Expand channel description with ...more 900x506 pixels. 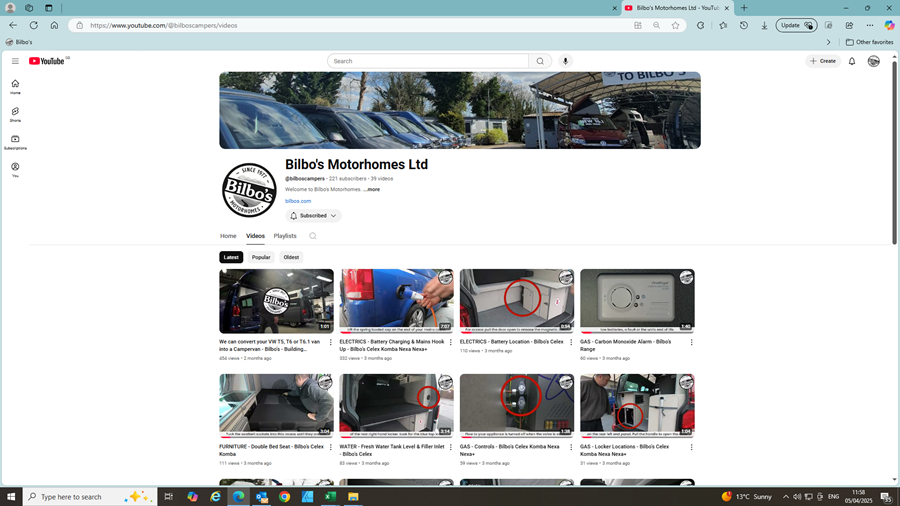coord(372,189)
